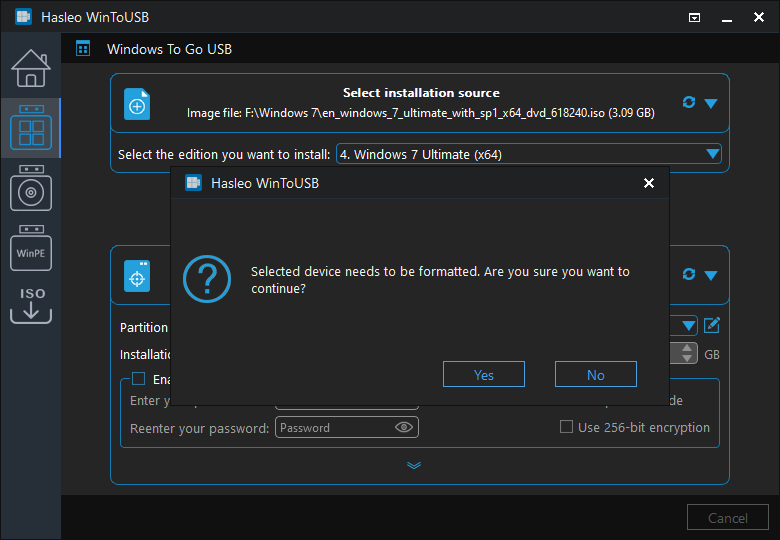This screenshot has height=540, width=780.
Task: Click the Reenter your password field
Action: pos(347,428)
